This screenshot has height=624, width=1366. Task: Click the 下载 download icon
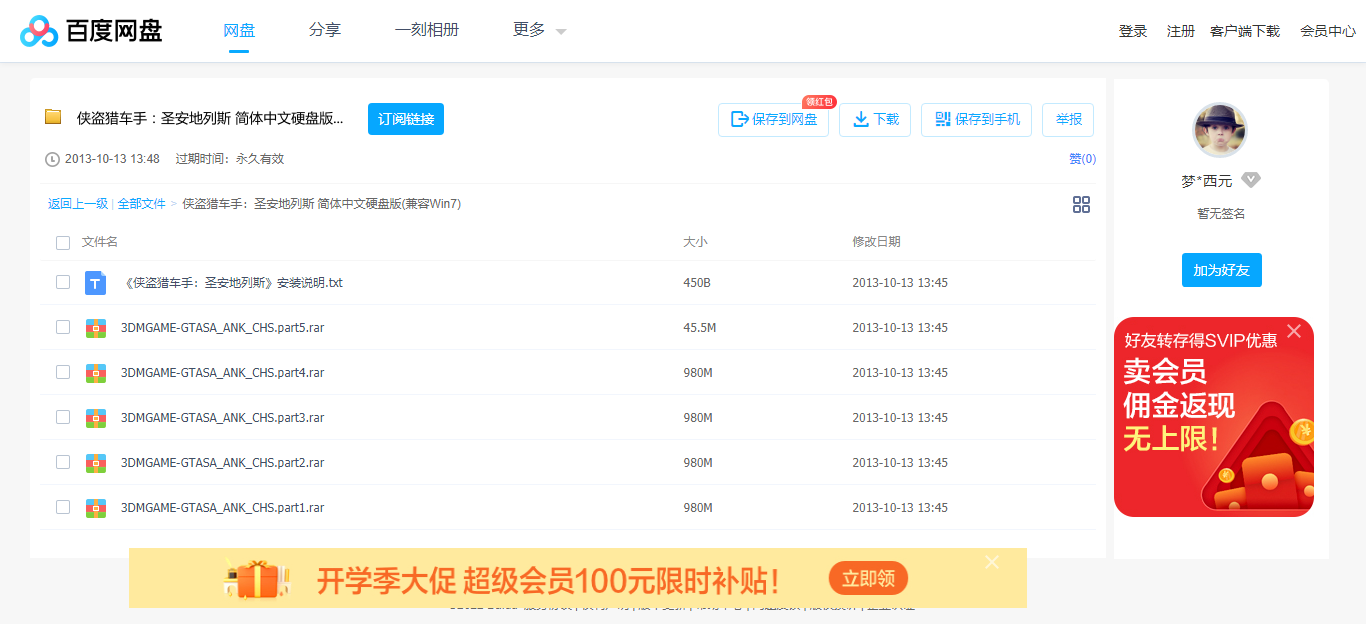(x=860, y=119)
